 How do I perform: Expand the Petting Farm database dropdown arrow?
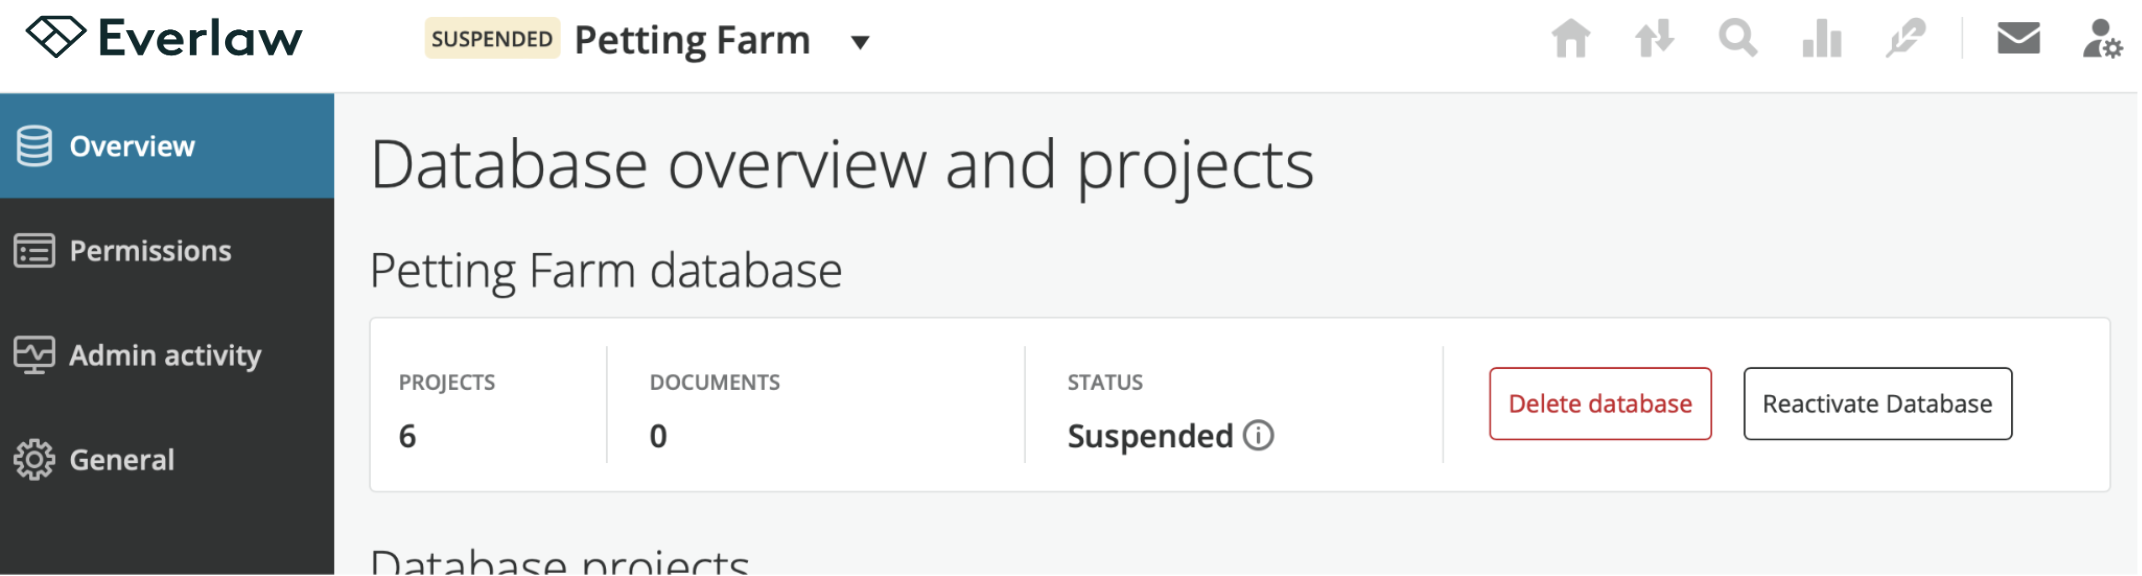(x=860, y=42)
